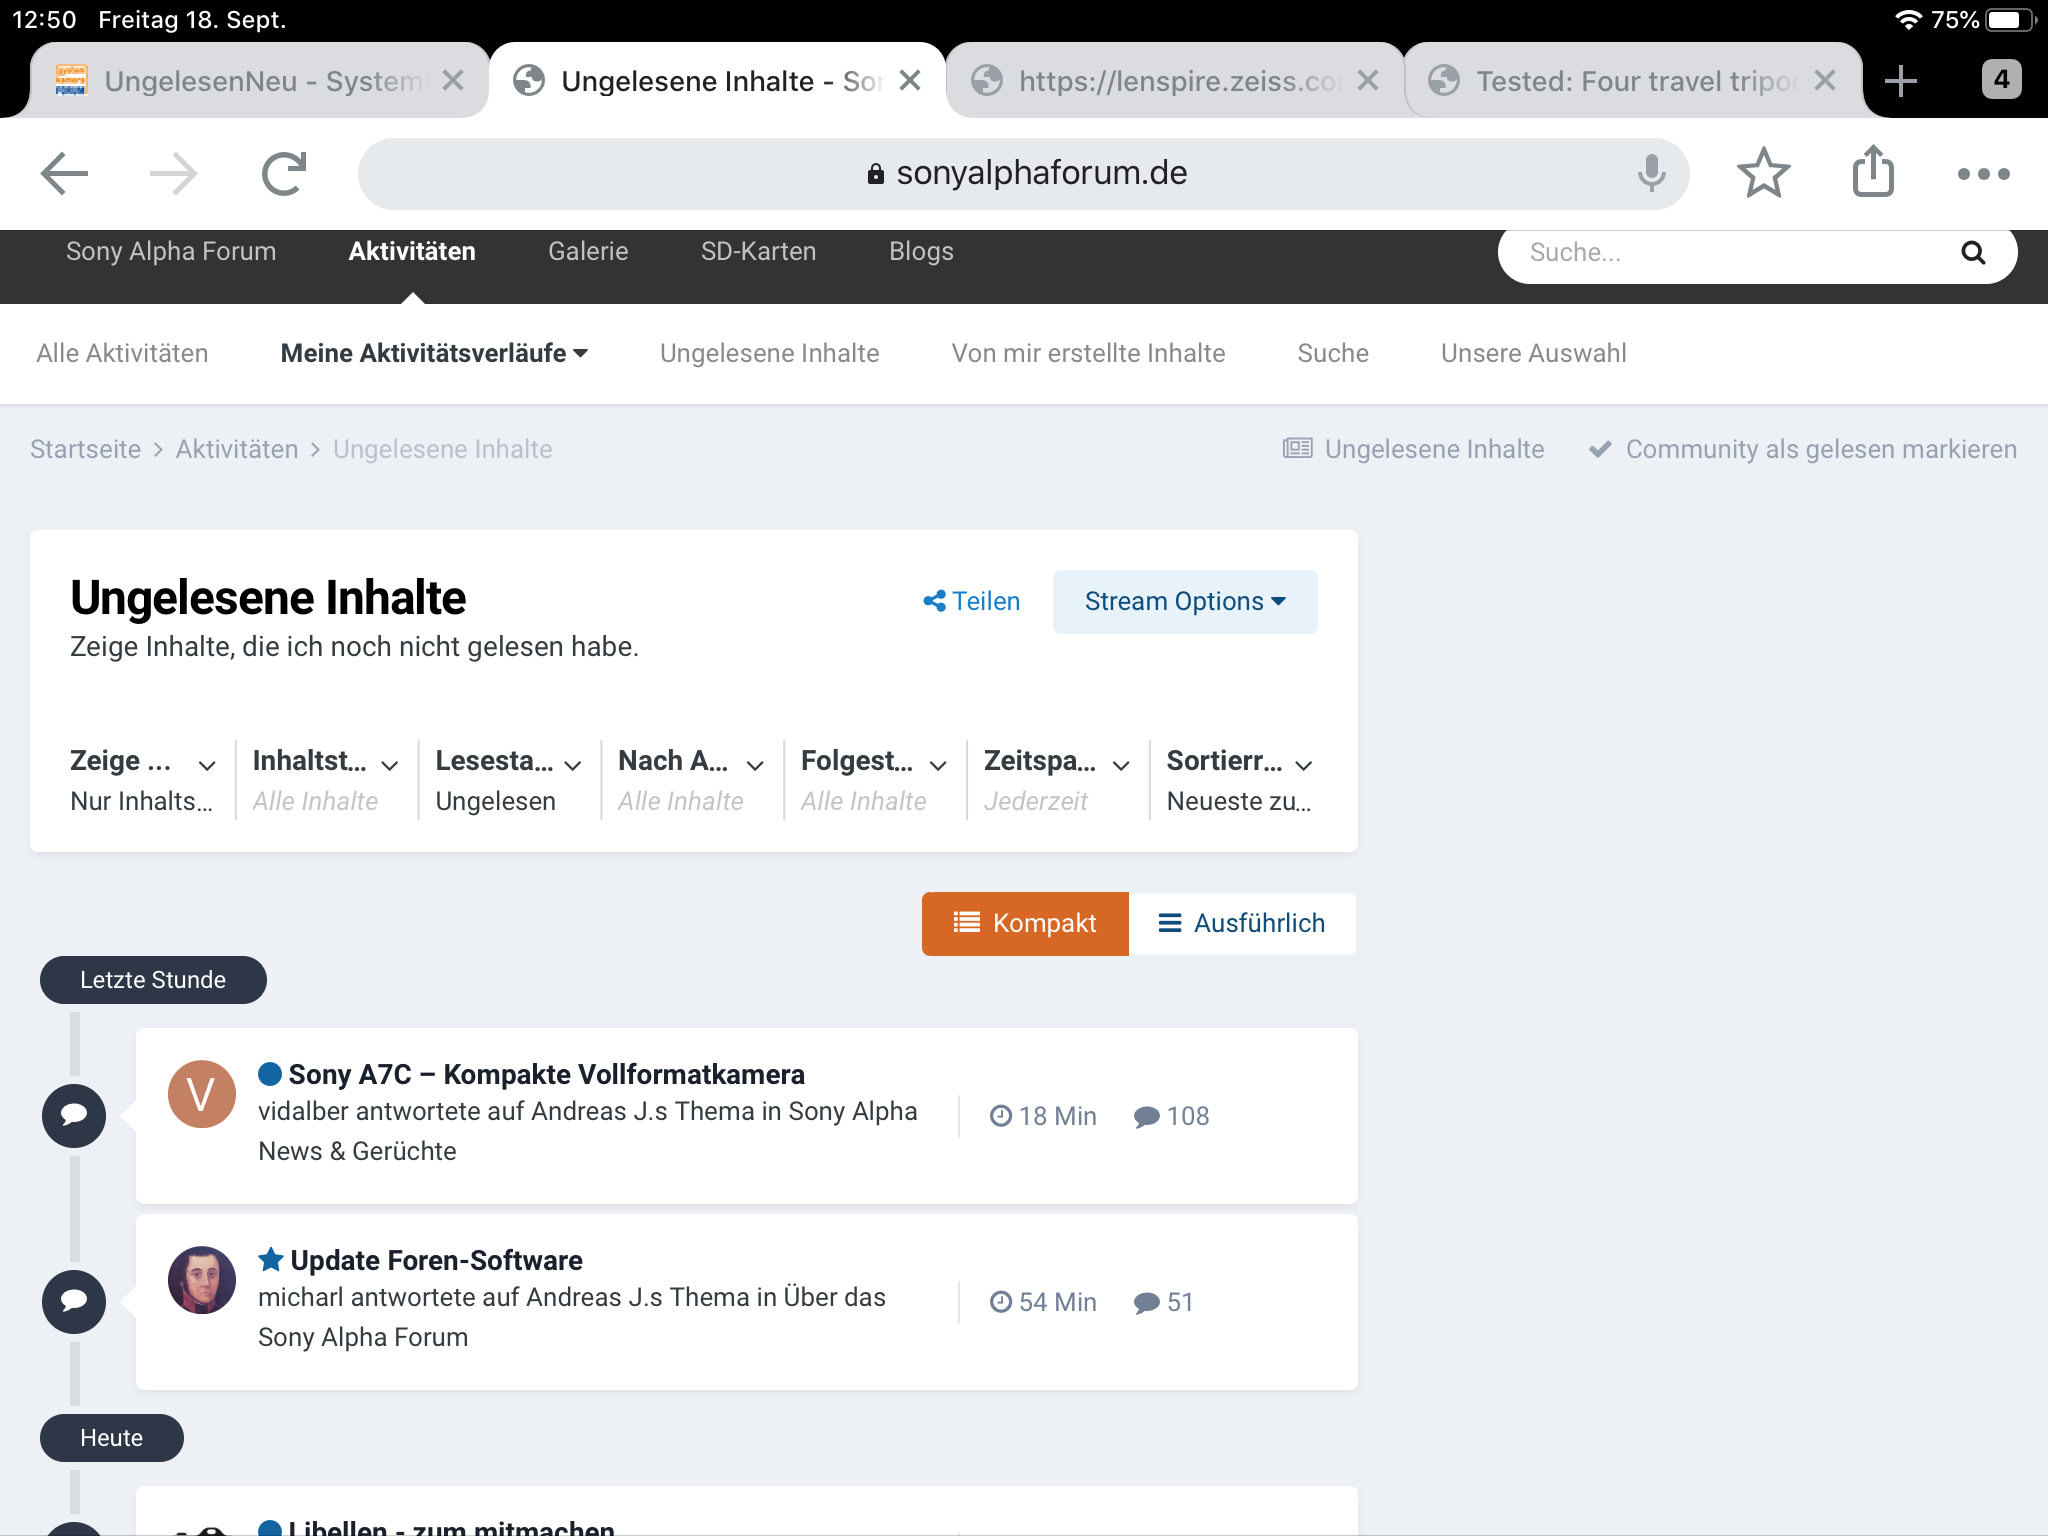Bookmark page with star icon
The height and width of the screenshot is (1536, 2048).
click(x=1763, y=174)
